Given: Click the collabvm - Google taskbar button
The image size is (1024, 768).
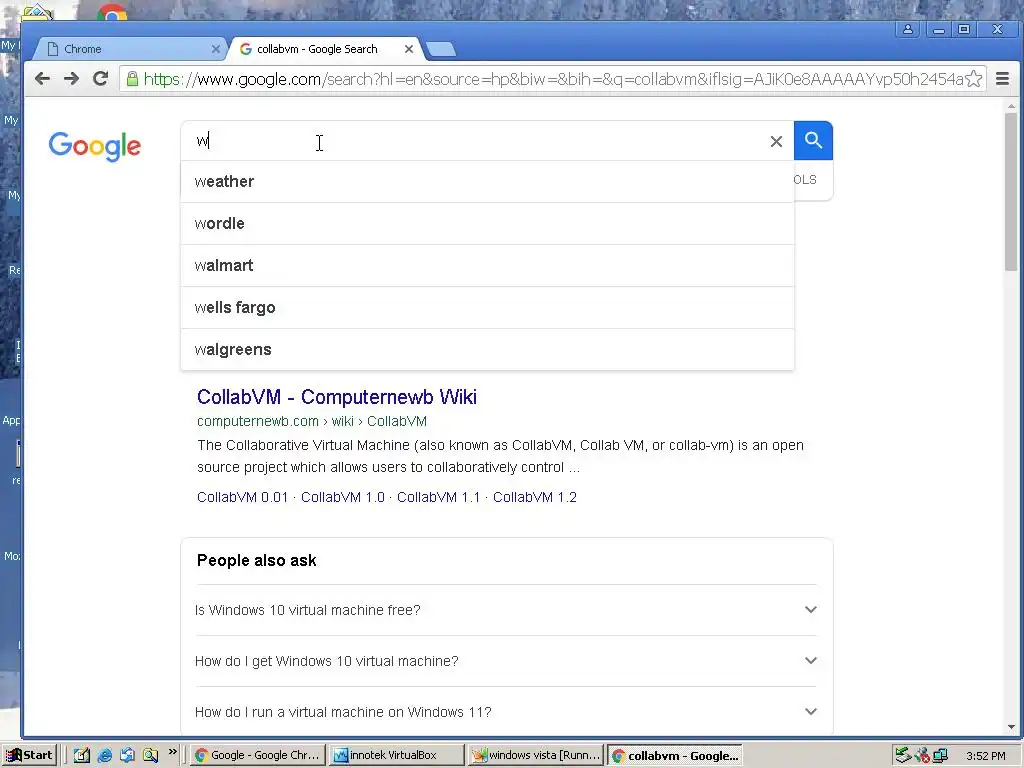Looking at the screenshot, I should coord(675,755).
